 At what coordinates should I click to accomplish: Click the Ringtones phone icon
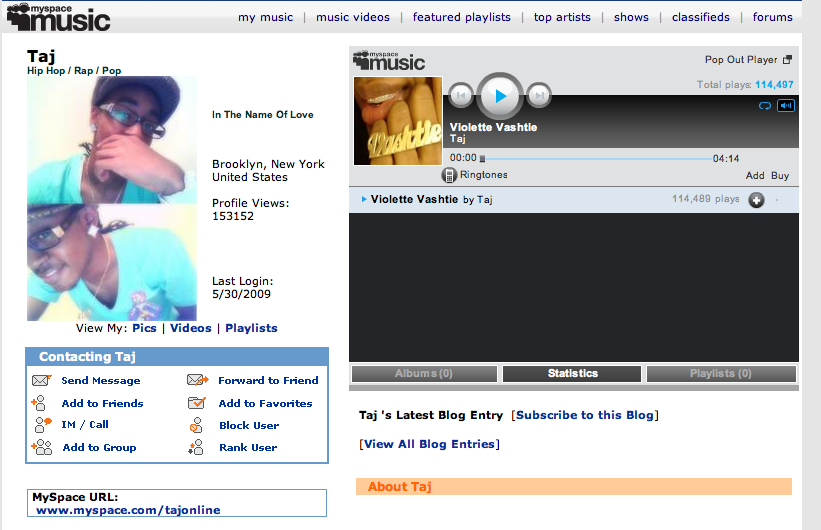click(x=450, y=175)
